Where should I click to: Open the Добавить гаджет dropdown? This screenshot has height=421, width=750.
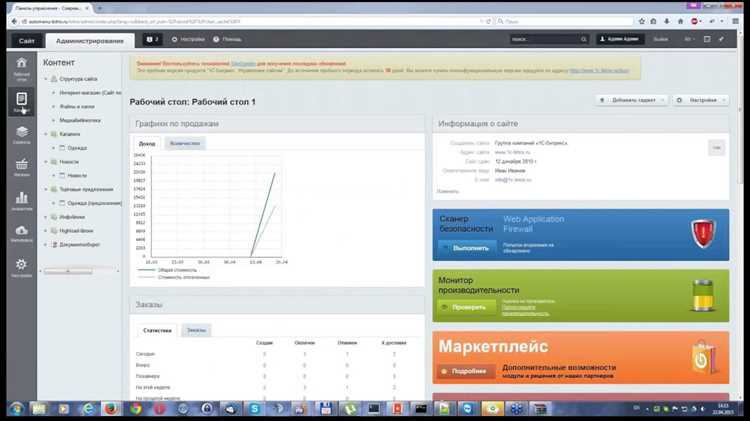coord(631,100)
